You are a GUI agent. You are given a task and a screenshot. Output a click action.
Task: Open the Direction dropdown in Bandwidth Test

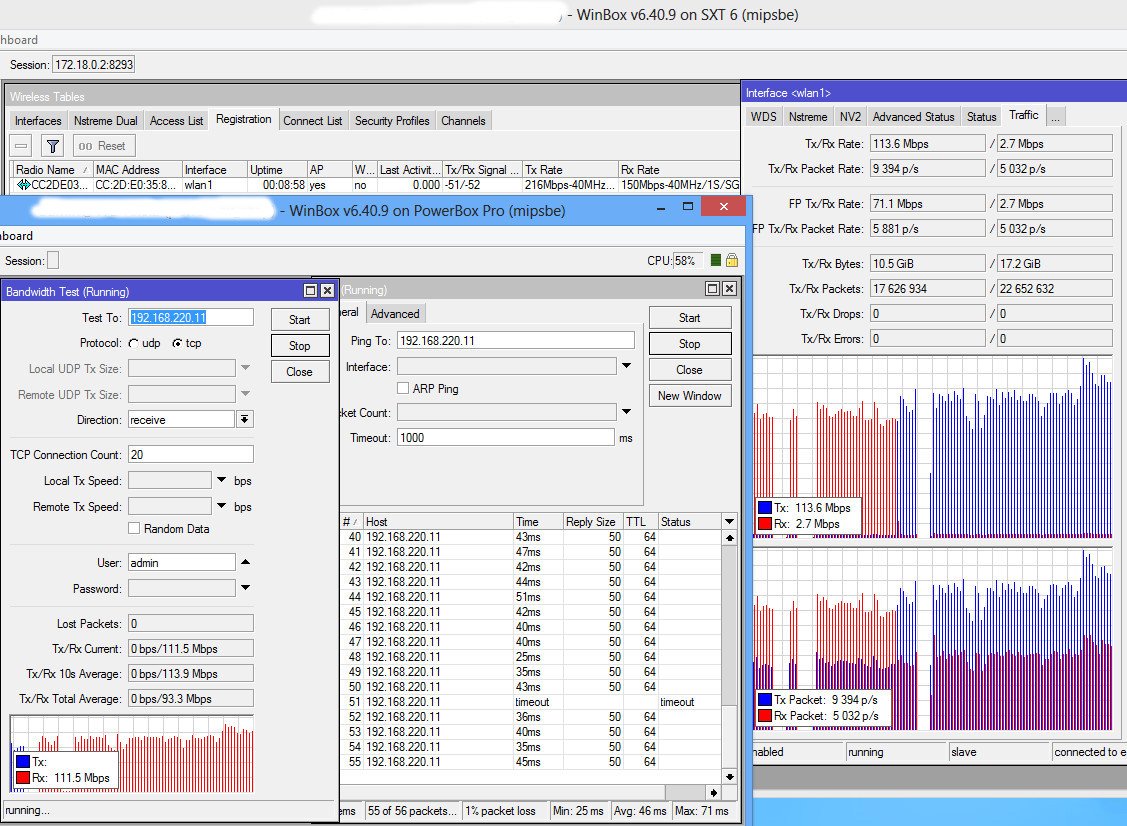click(244, 419)
